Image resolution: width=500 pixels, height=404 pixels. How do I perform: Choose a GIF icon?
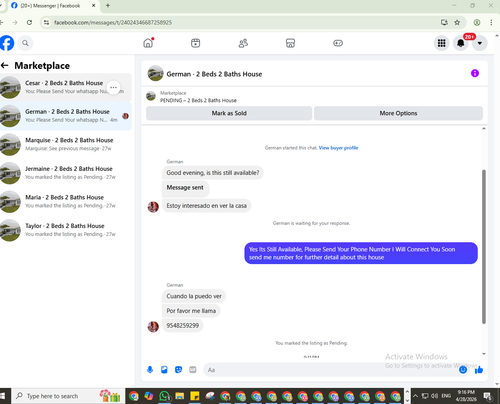click(193, 369)
